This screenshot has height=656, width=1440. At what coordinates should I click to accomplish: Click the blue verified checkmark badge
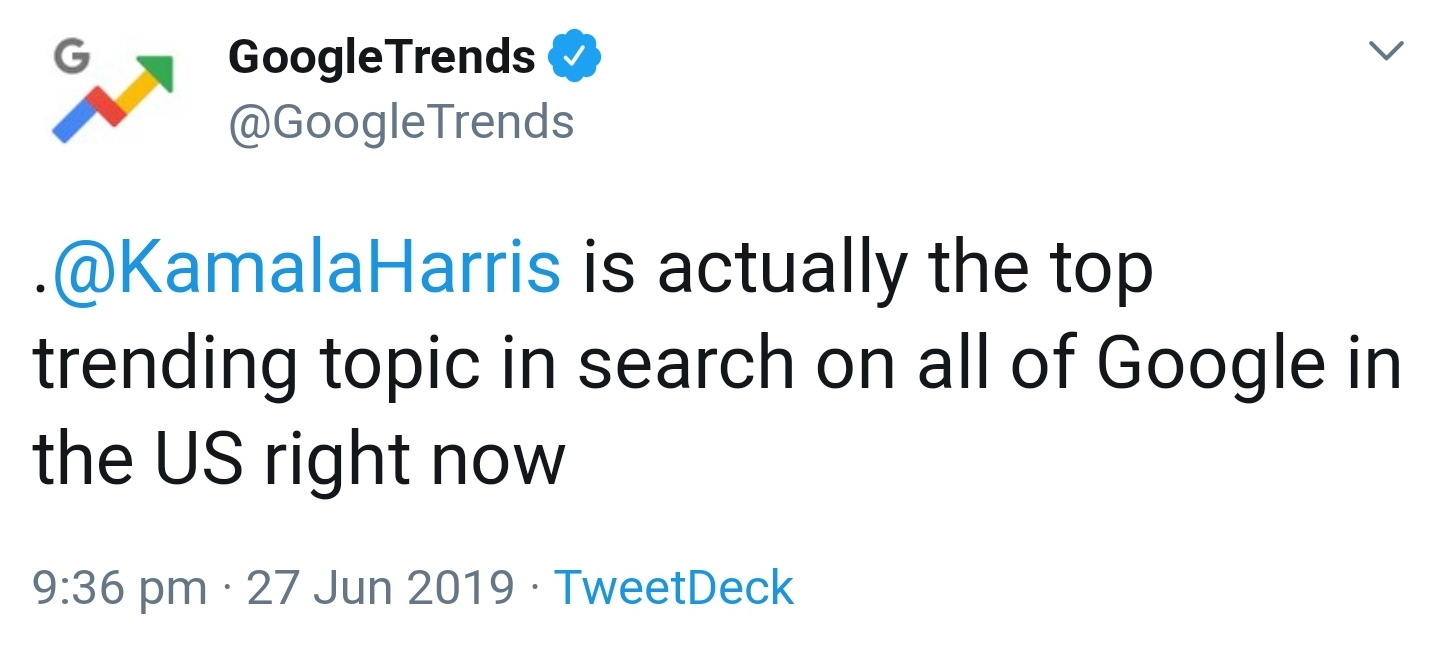(x=575, y=58)
